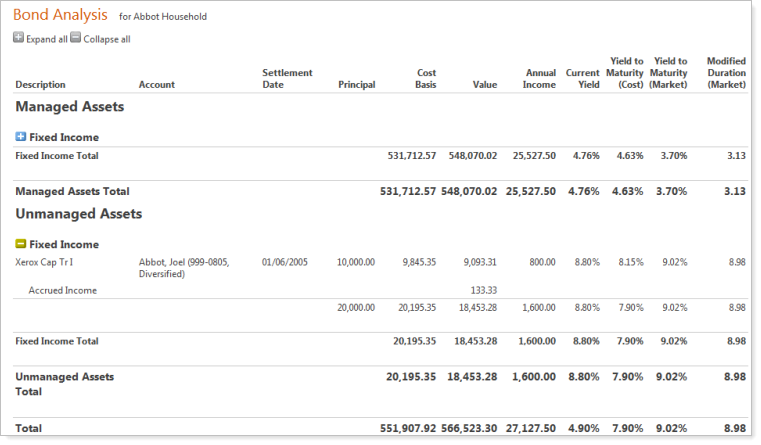Sort by the Principal column header
The width and height of the screenshot is (761, 445).
(x=356, y=85)
